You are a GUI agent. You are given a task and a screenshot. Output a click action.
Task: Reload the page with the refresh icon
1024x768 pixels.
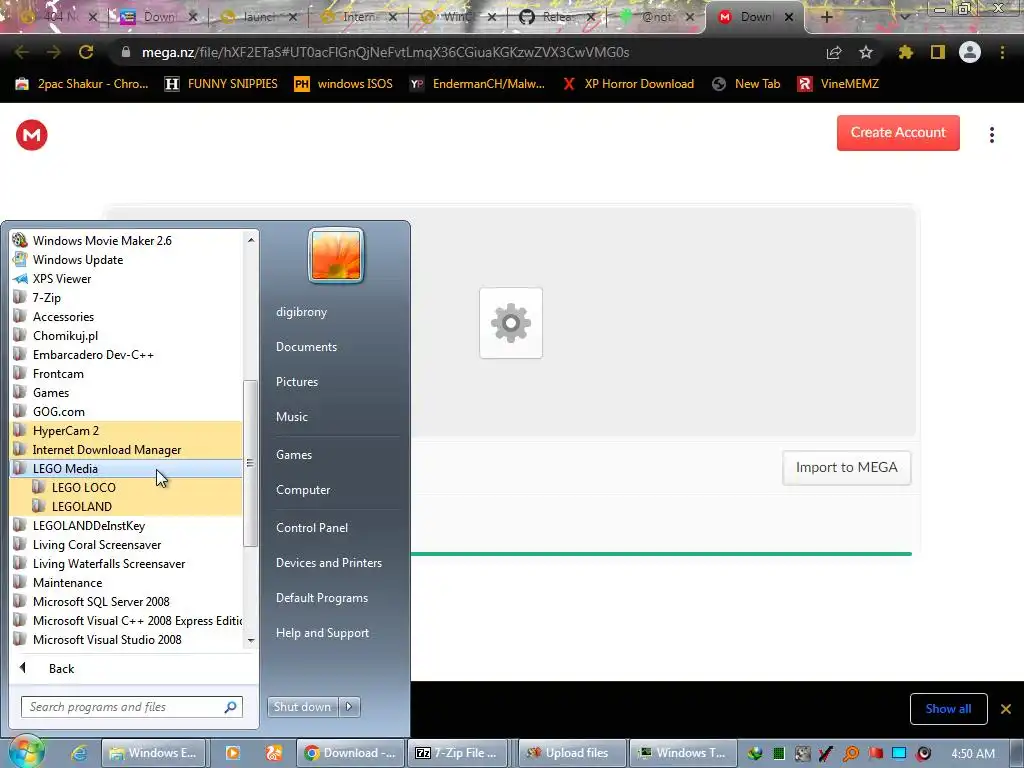(86, 52)
